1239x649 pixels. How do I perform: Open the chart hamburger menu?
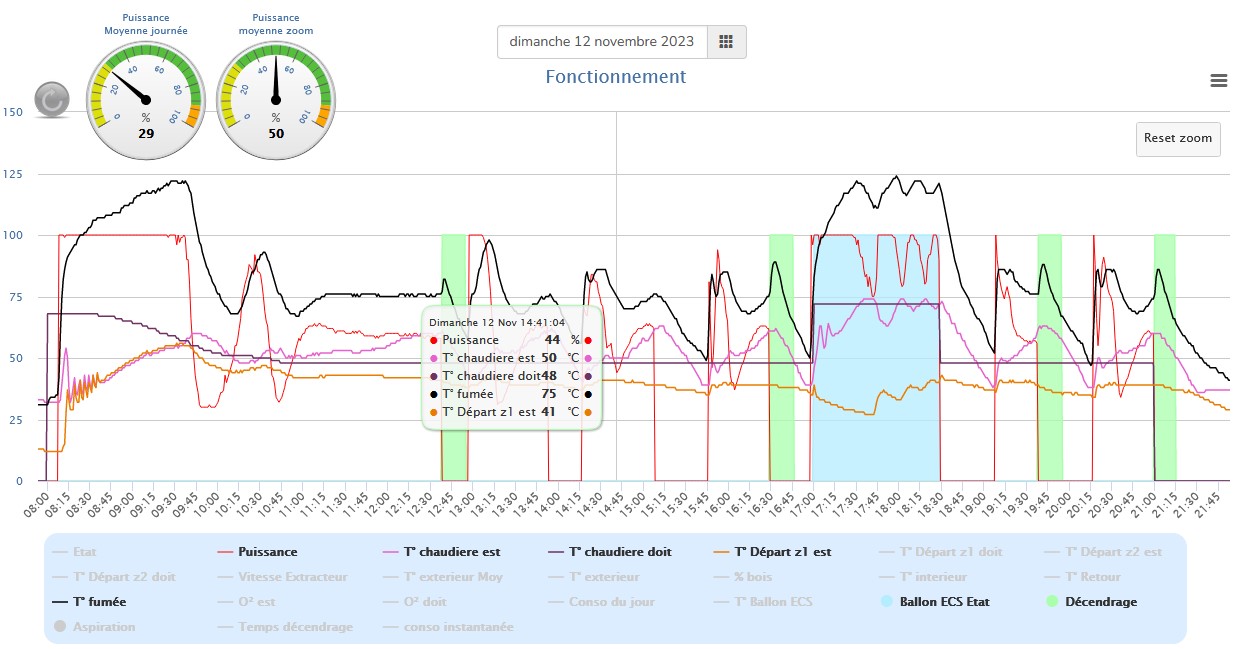pos(1219,81)
